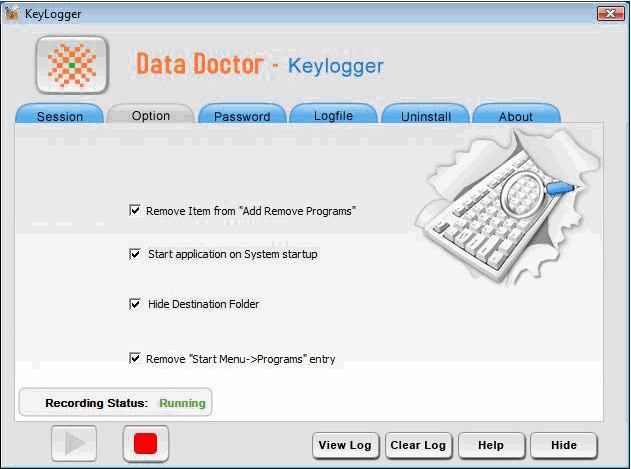The height and width of the screenshot is (469, 631).
Task: Uncheck Remove Item from Add Remove Programs
Action: tap(135, 211)
